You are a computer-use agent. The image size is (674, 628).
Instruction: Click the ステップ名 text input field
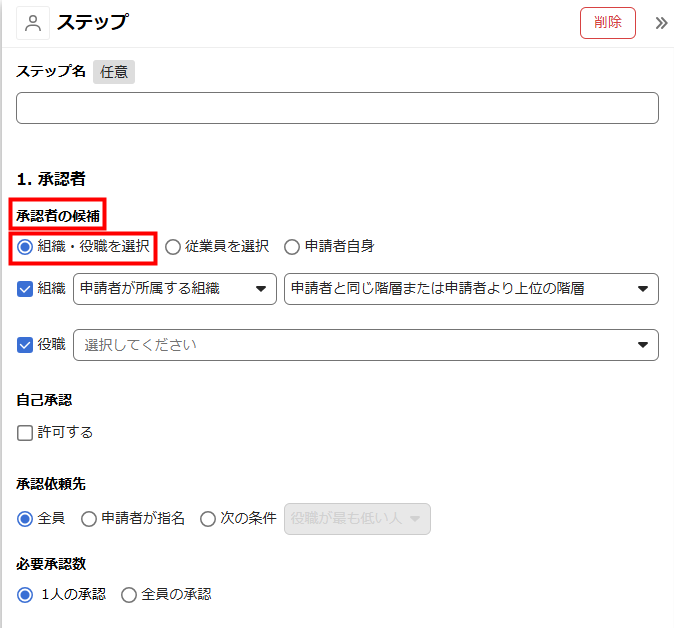pos(337,108)
